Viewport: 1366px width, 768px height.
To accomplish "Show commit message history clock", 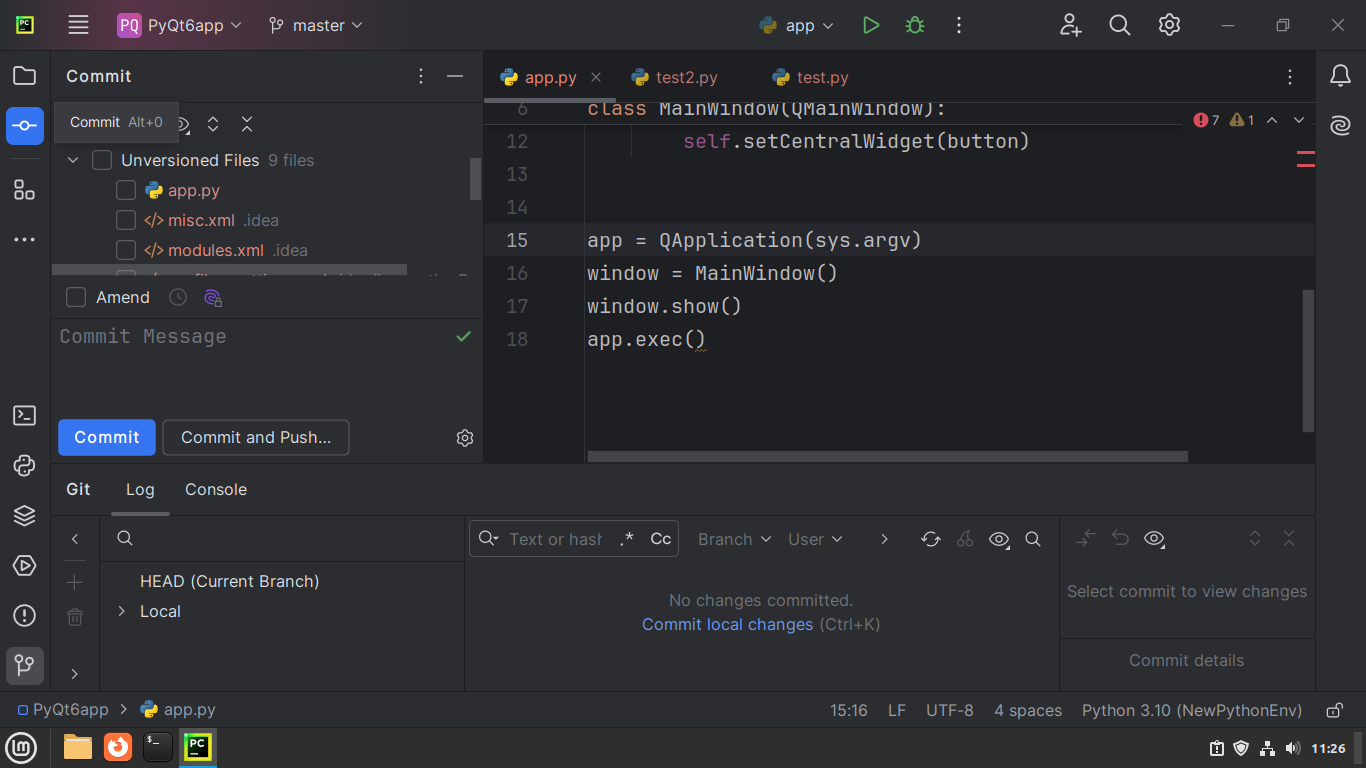I will pyautogui.click(x=178, y=297).
